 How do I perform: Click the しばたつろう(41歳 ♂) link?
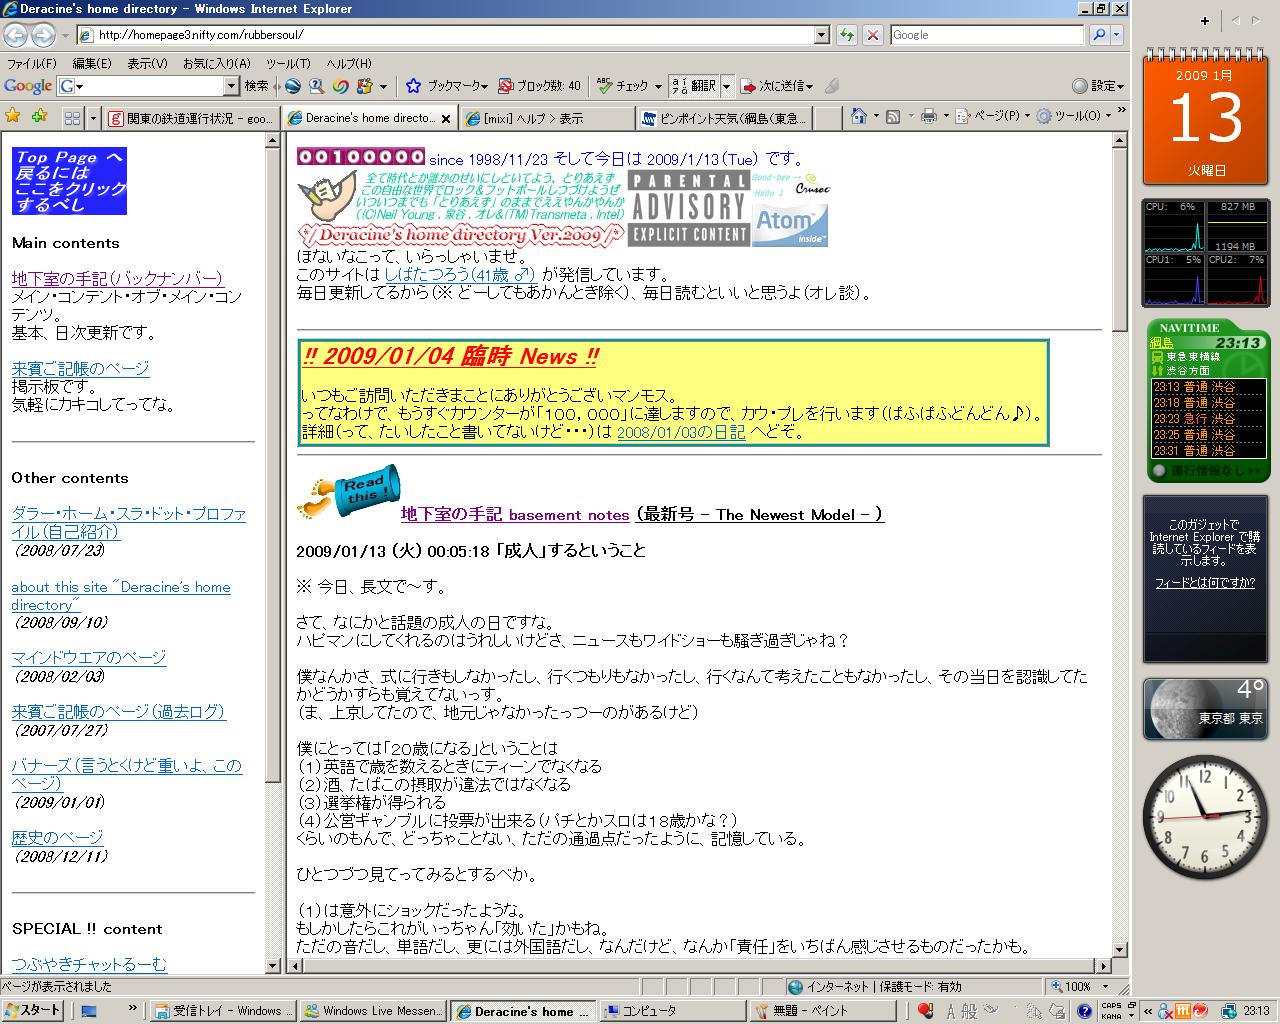(x=459, y=274)
